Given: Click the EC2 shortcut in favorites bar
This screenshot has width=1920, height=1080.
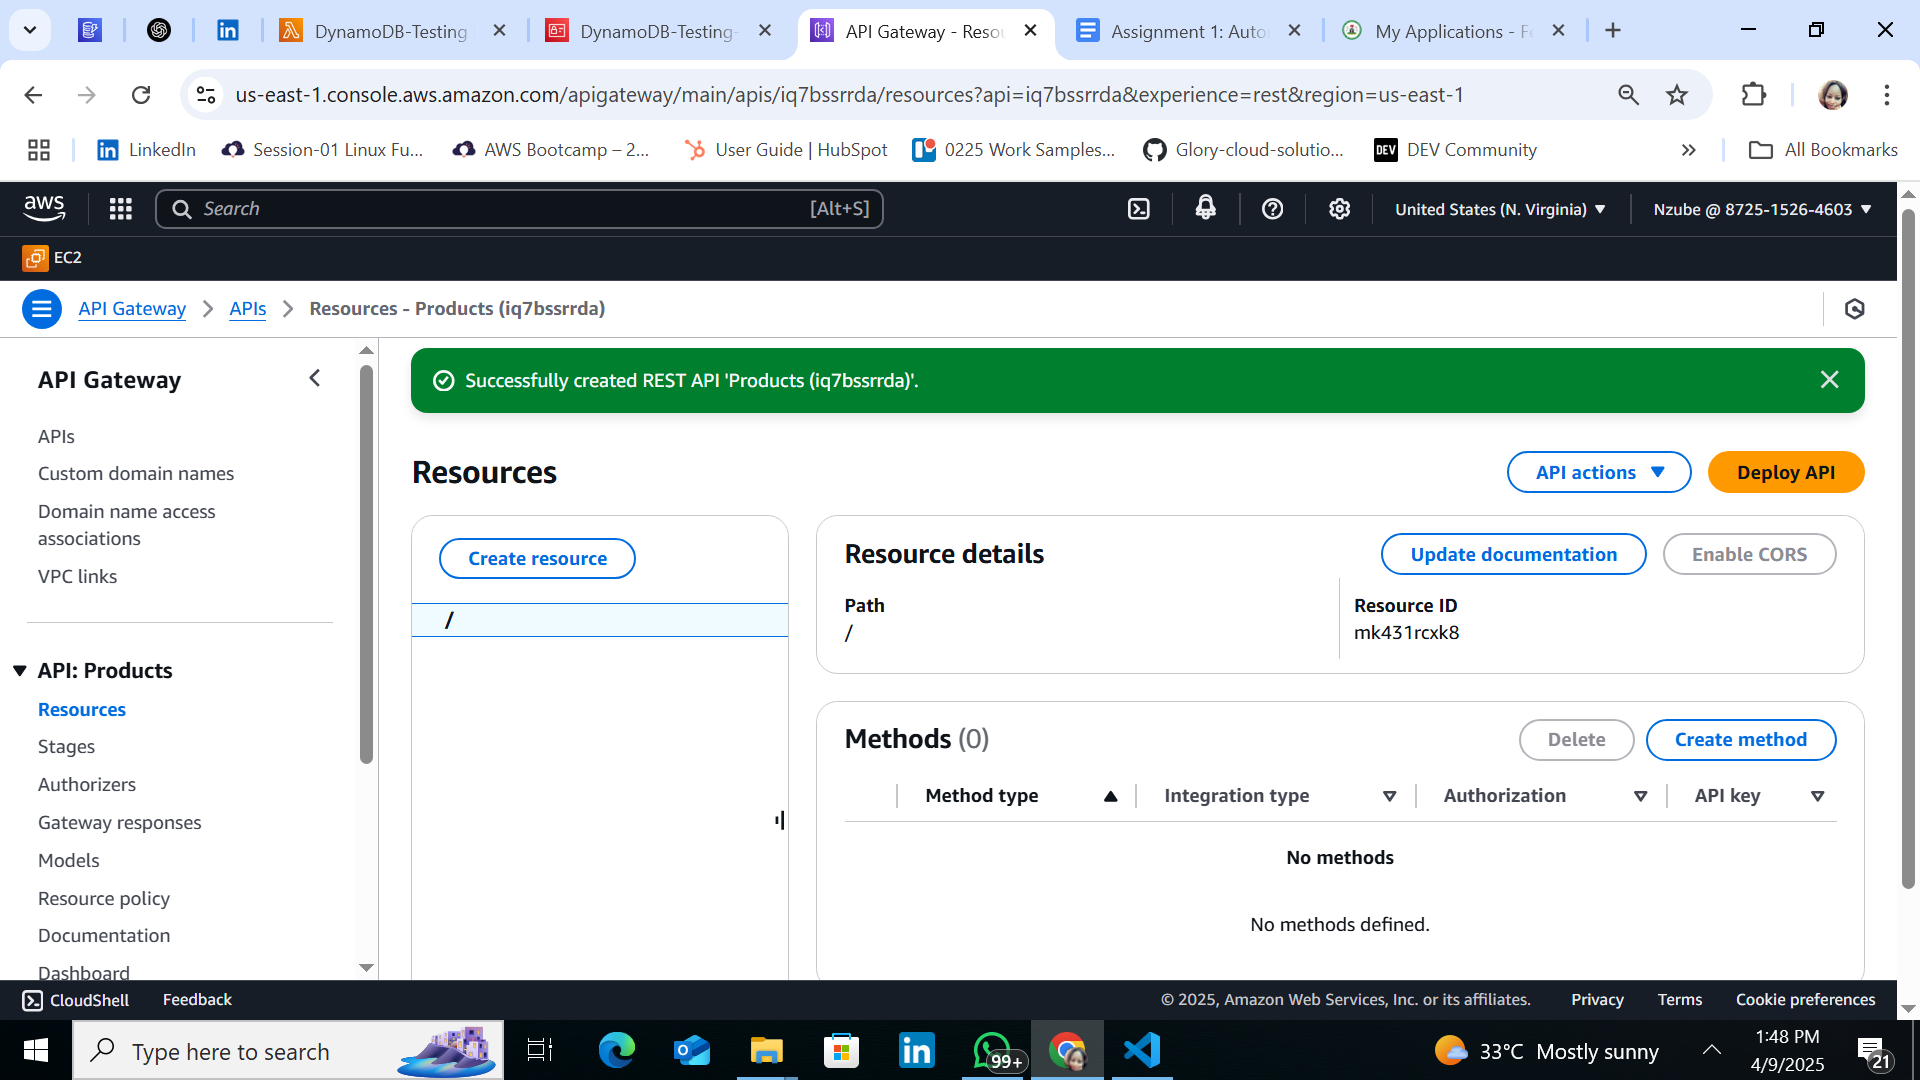Looking at the screenshot, I should tap(53, 258).
